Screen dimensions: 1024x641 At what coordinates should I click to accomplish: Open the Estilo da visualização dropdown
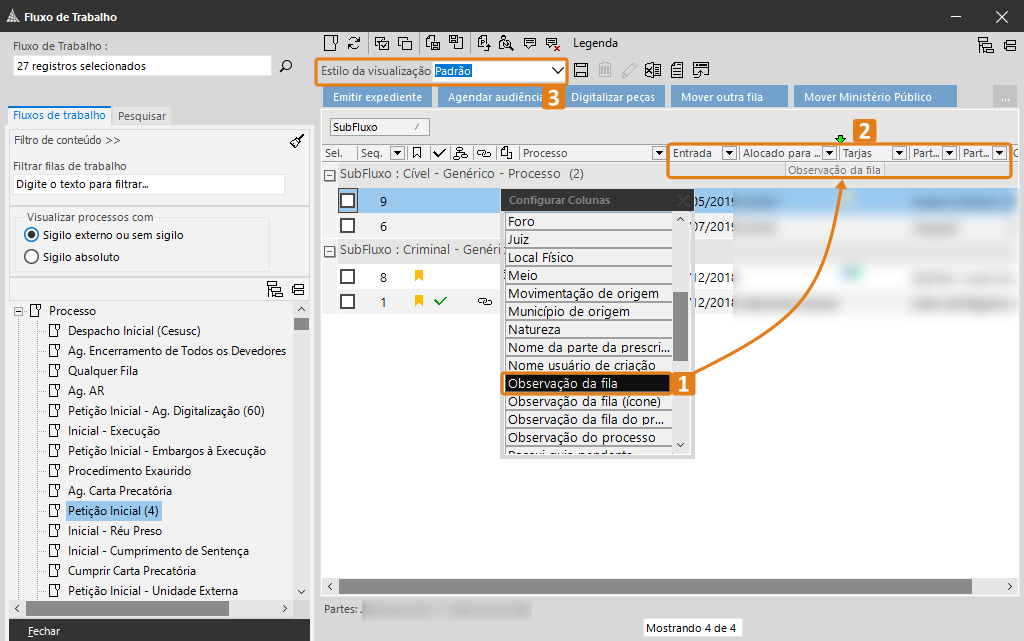[557, 71]
